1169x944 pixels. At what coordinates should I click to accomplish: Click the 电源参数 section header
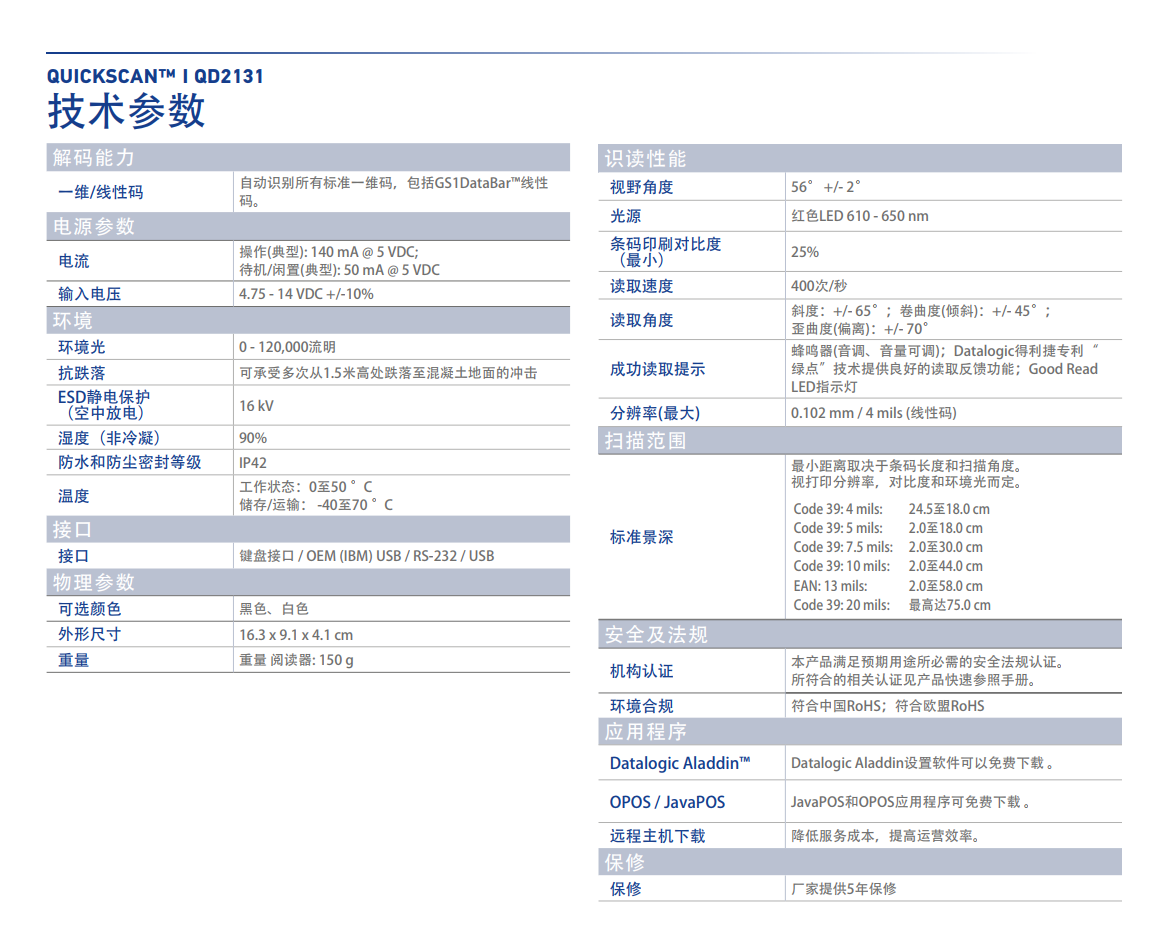[x=94, y=227]
